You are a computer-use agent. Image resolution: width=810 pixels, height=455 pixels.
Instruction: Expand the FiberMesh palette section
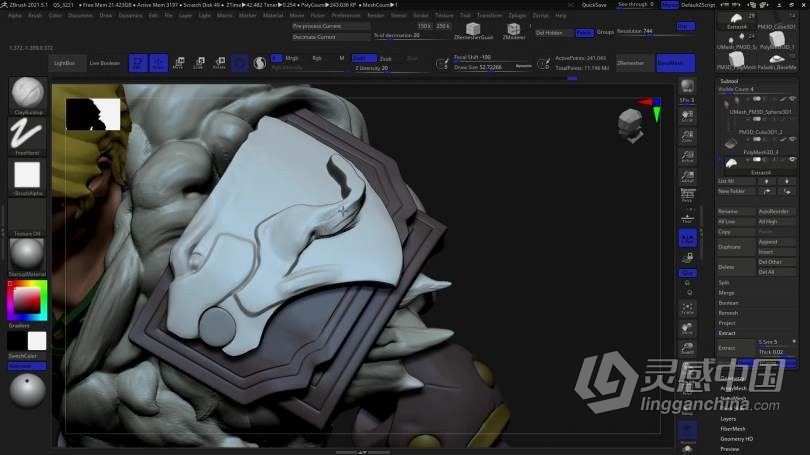click(733, 429)
